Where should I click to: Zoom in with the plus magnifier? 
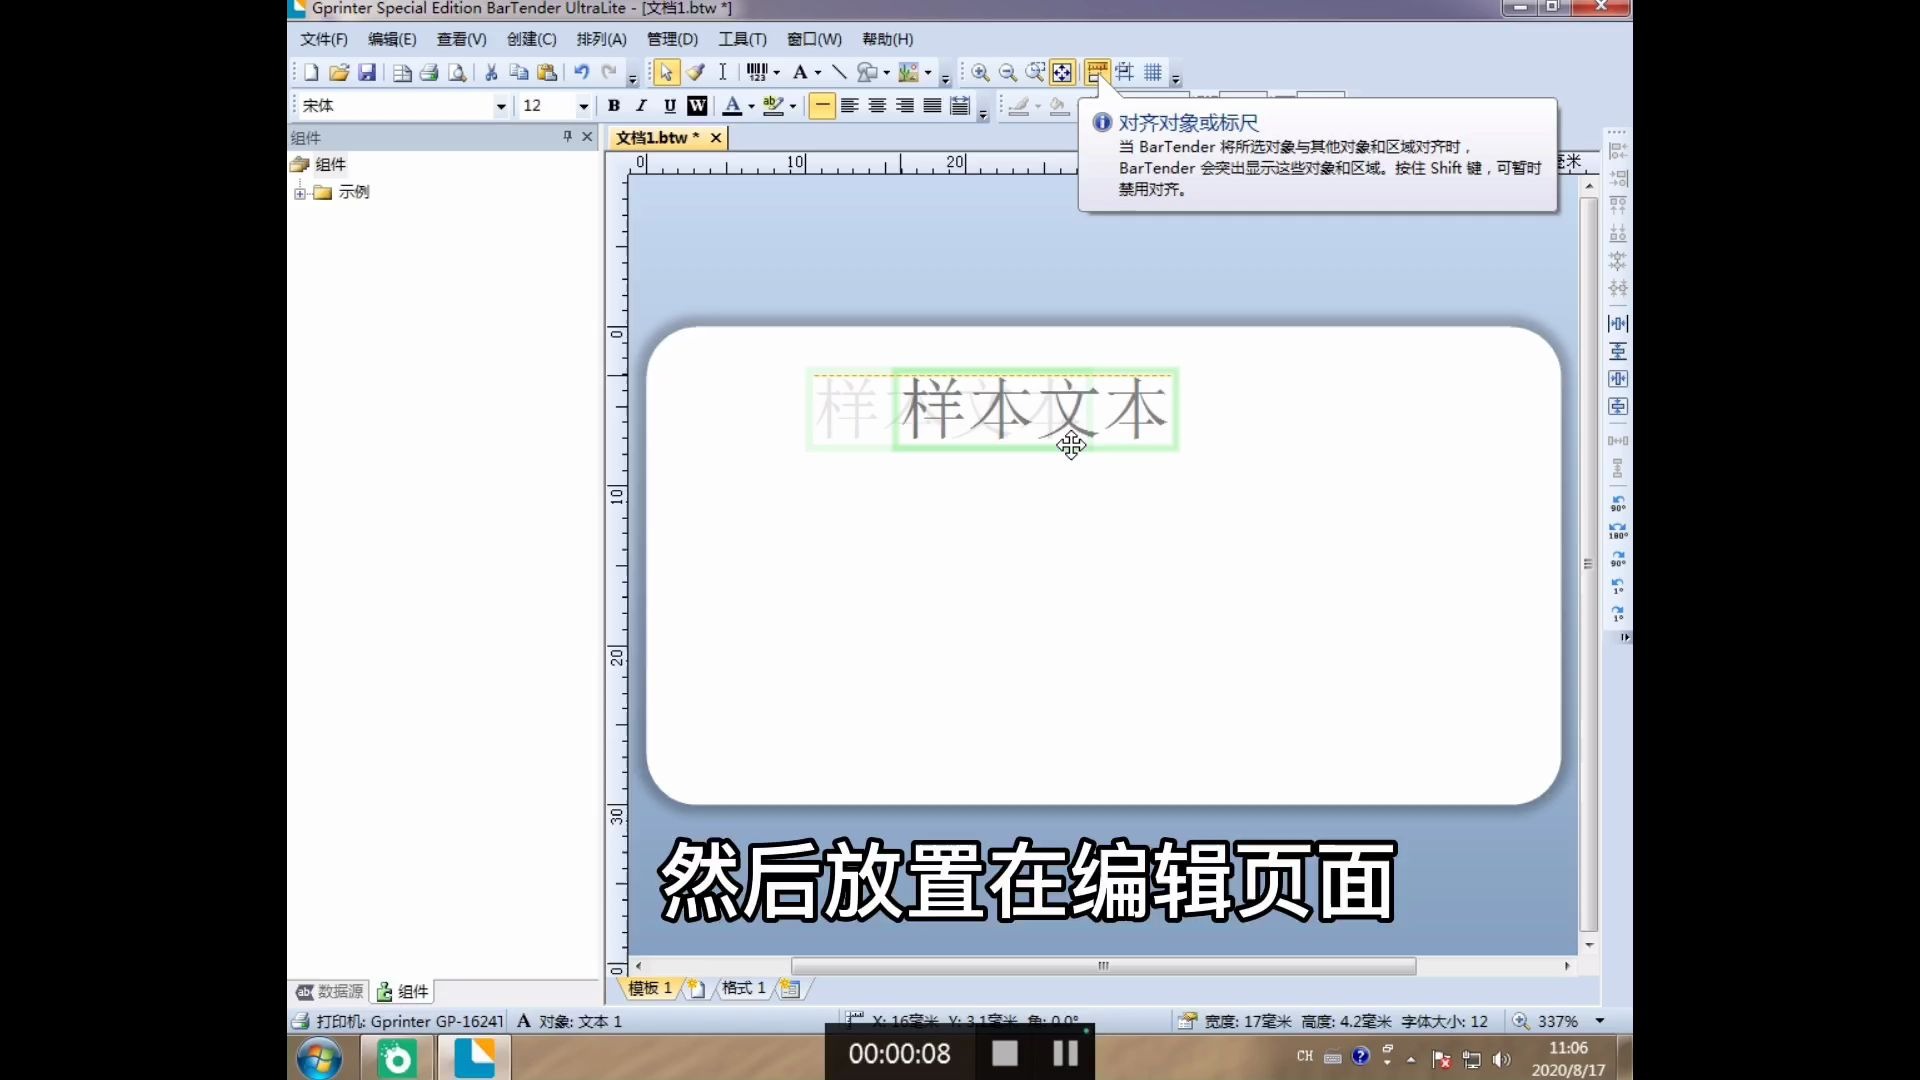[x=980, y=72]
